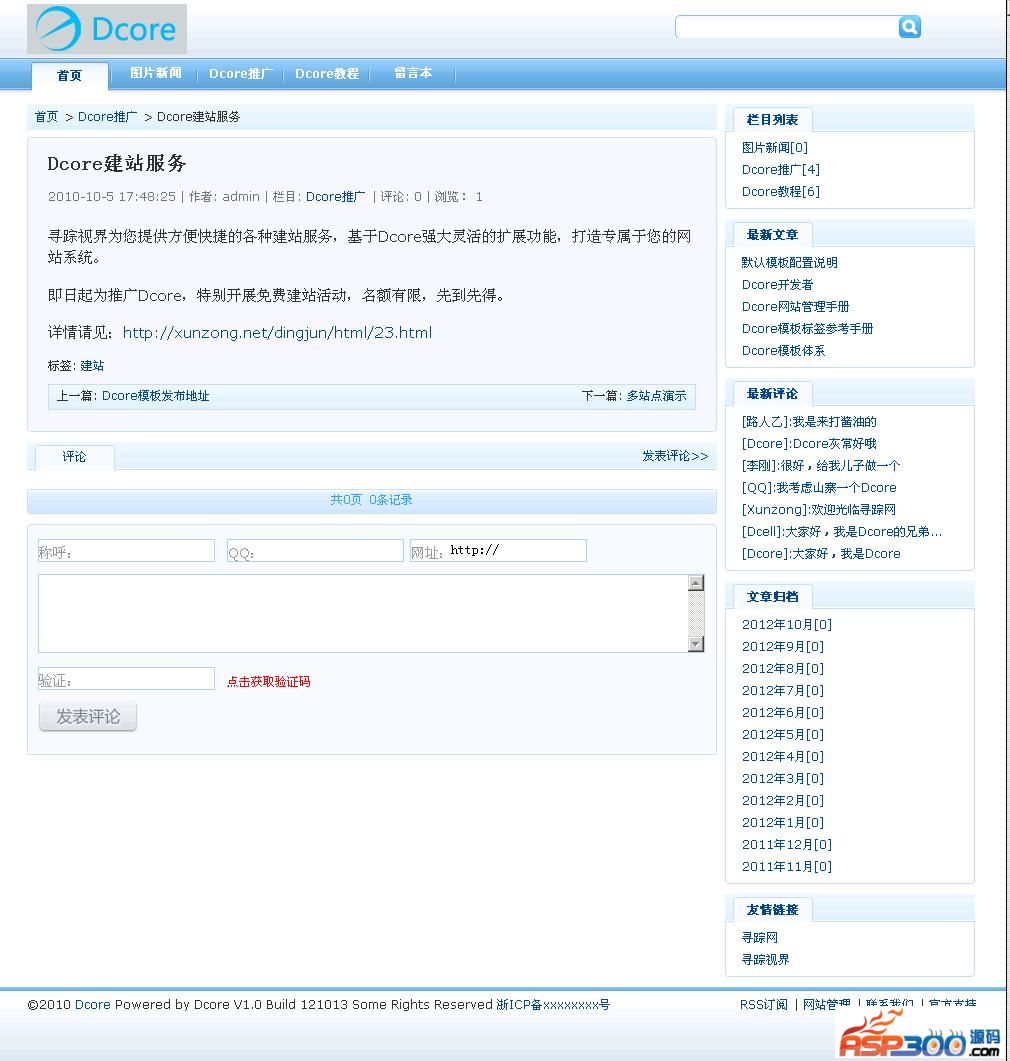Focus the 验证 captcha input field
Viewport: 1010px width, 1061px height.
pos(127,679)
